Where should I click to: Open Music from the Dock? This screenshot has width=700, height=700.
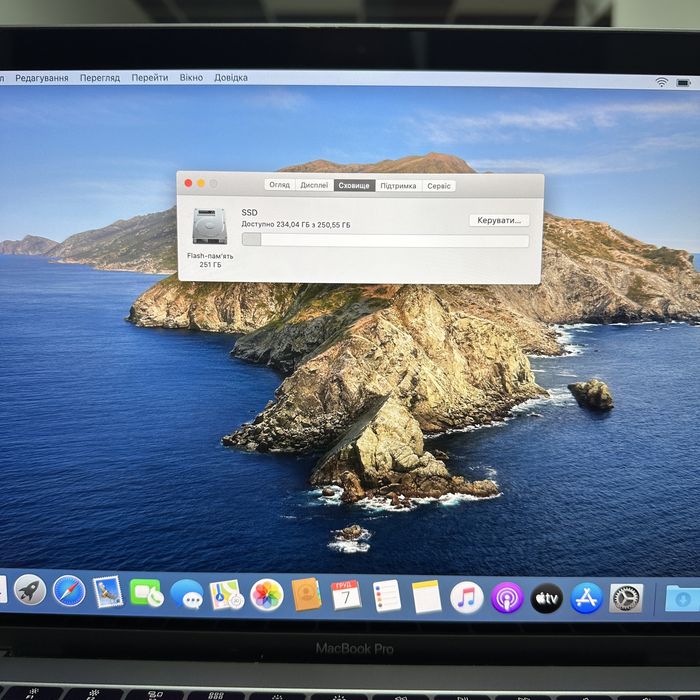(467, 597)
